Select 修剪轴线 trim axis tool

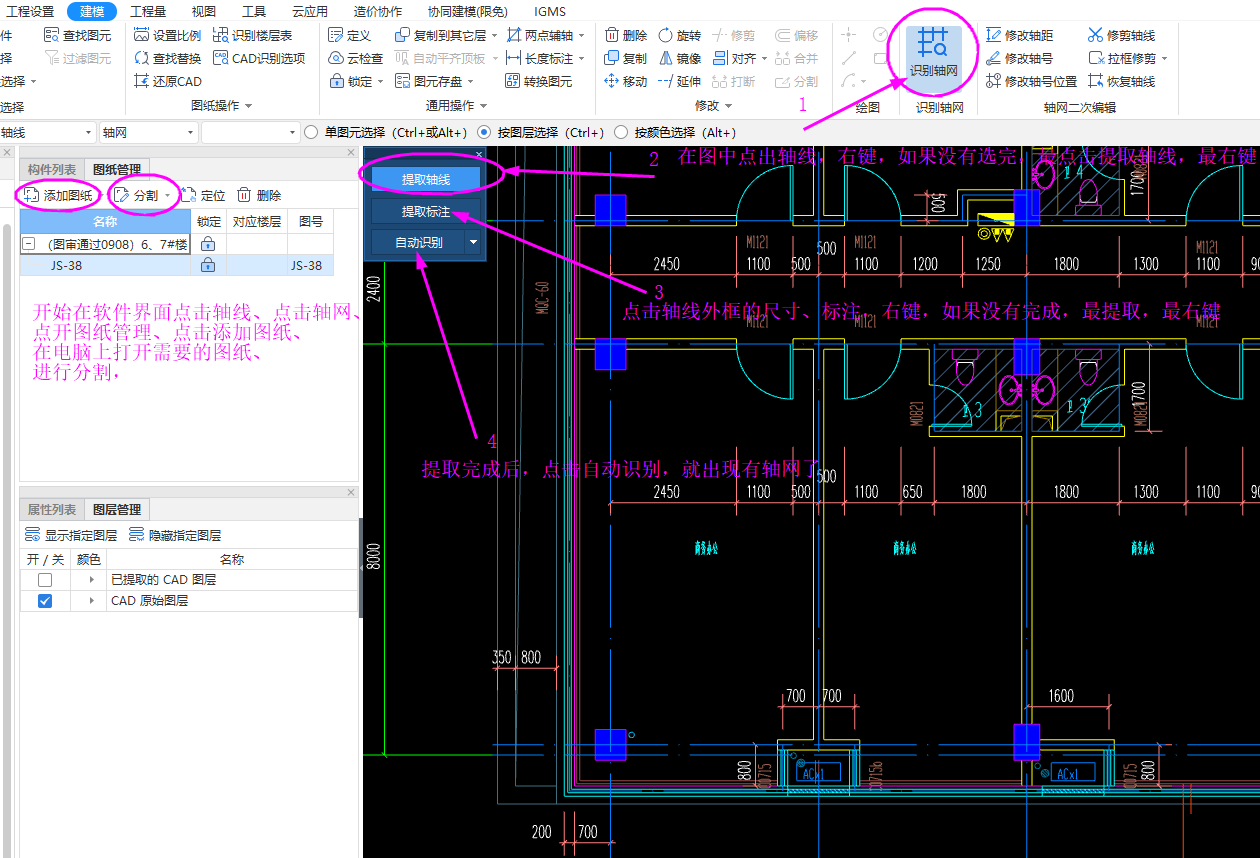[x=1121, y=35]
